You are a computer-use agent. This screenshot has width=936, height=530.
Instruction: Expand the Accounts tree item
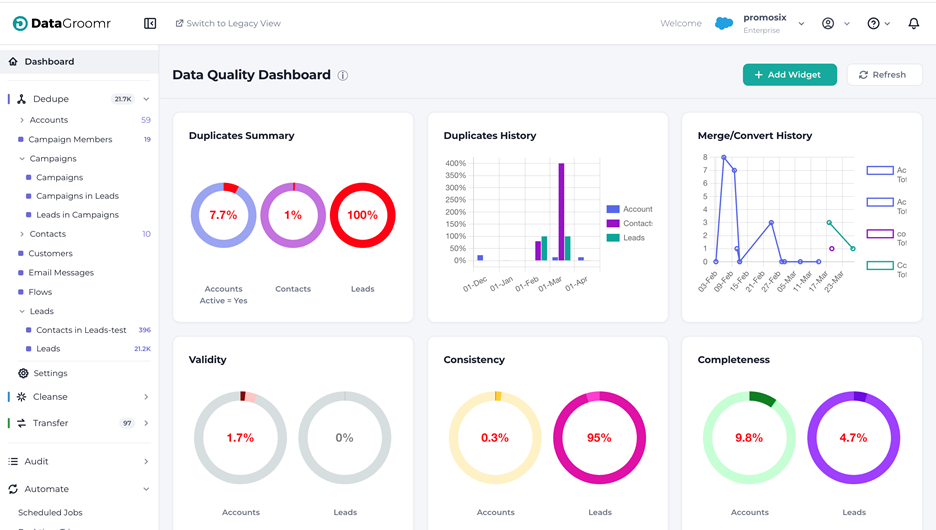22,120
